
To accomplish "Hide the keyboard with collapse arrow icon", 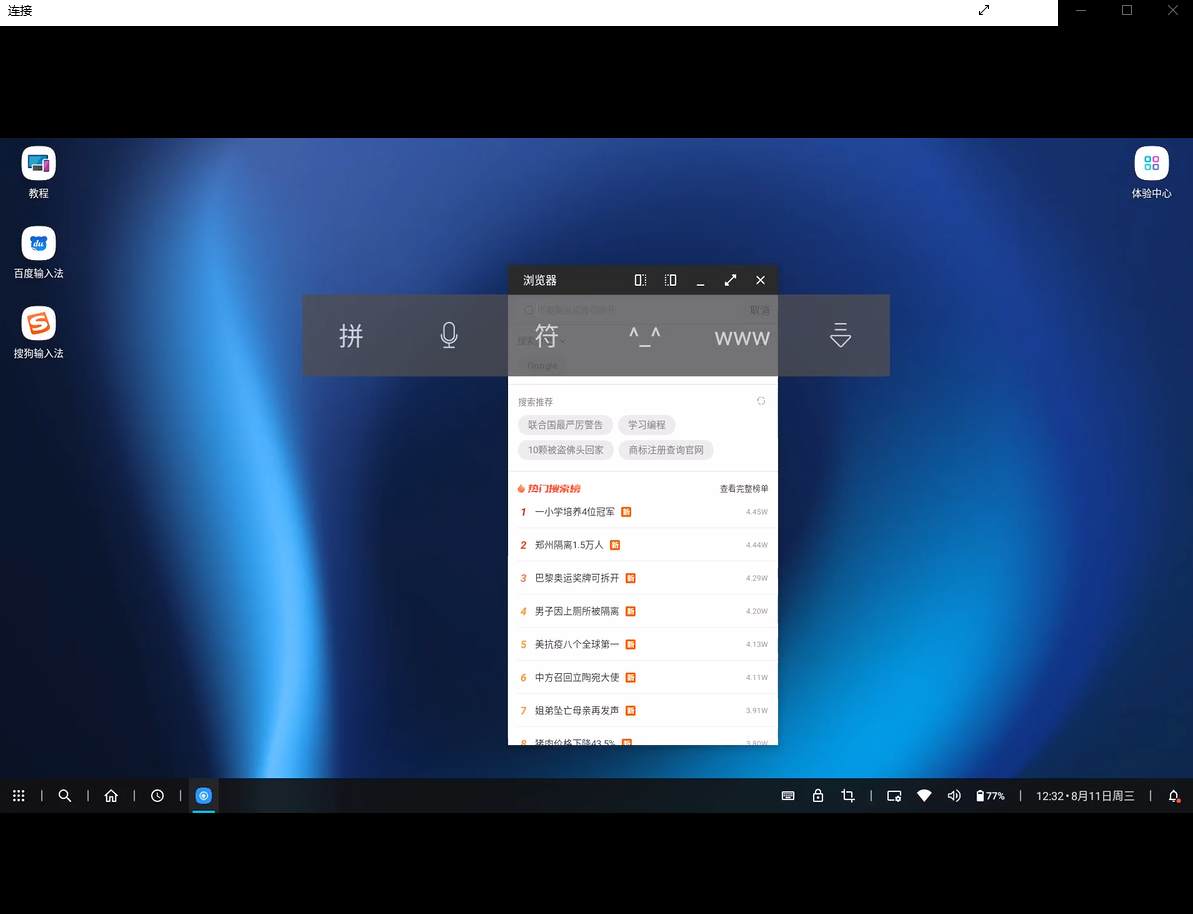I will [x=840, y=336].
